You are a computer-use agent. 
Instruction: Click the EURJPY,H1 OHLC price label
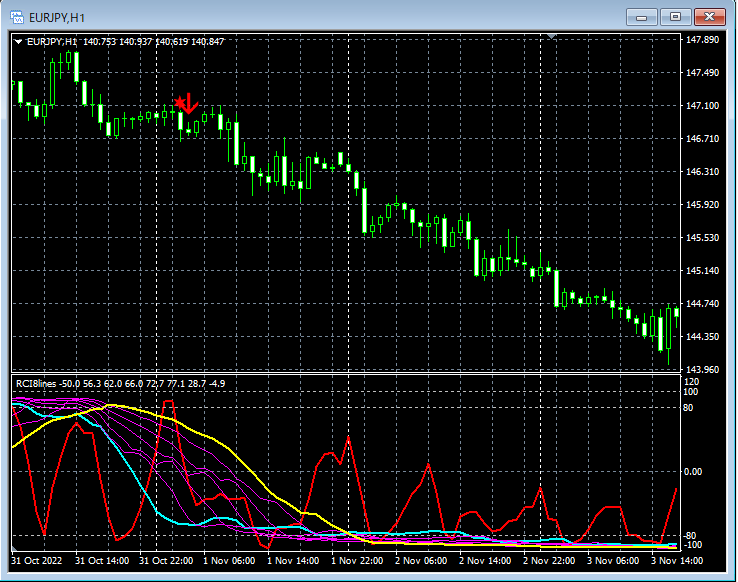(x=125, y=41)
